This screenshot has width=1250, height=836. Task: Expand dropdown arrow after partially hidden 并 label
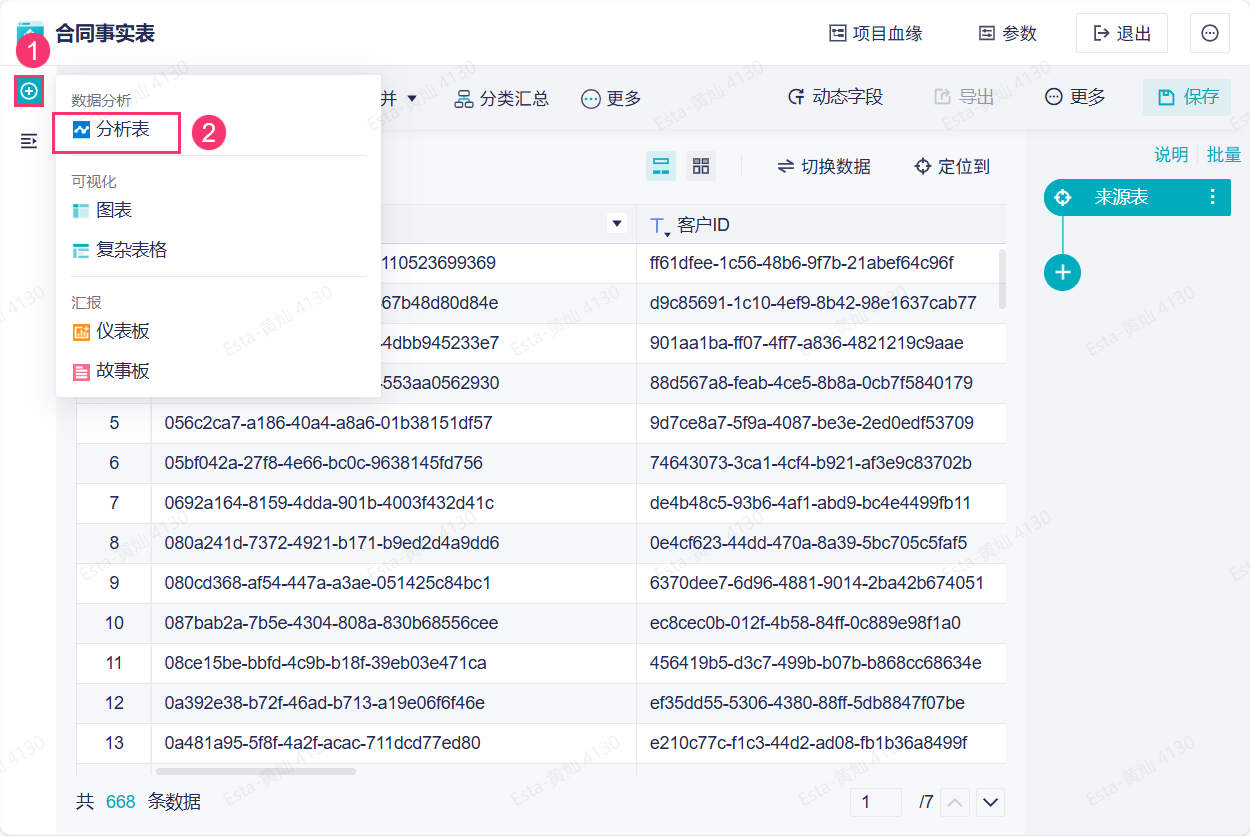412,98
